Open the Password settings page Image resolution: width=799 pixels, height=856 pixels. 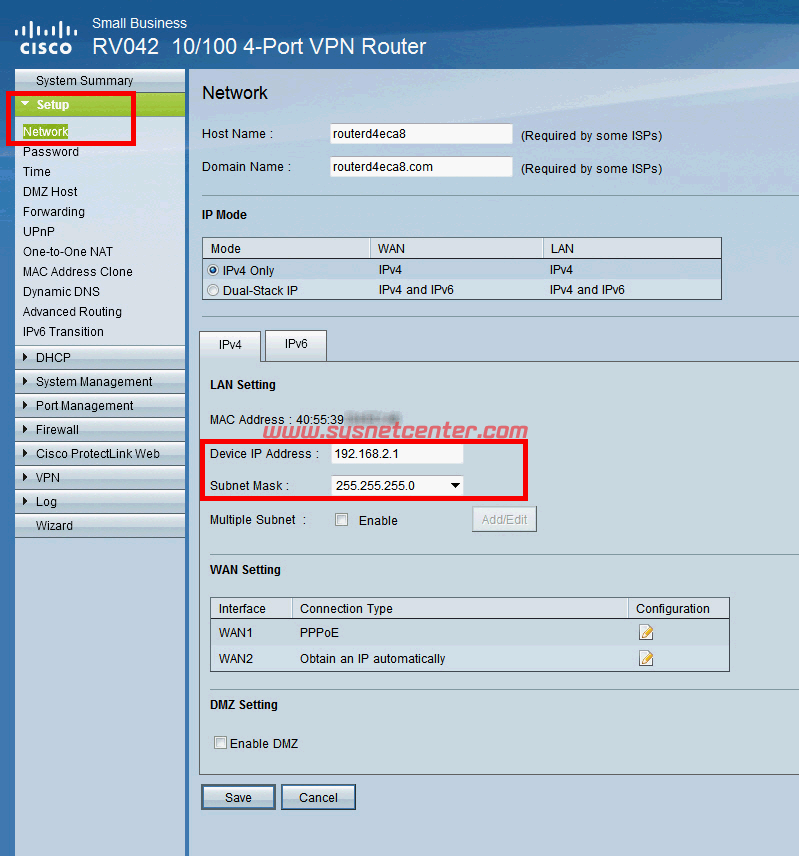pos(51,152)
